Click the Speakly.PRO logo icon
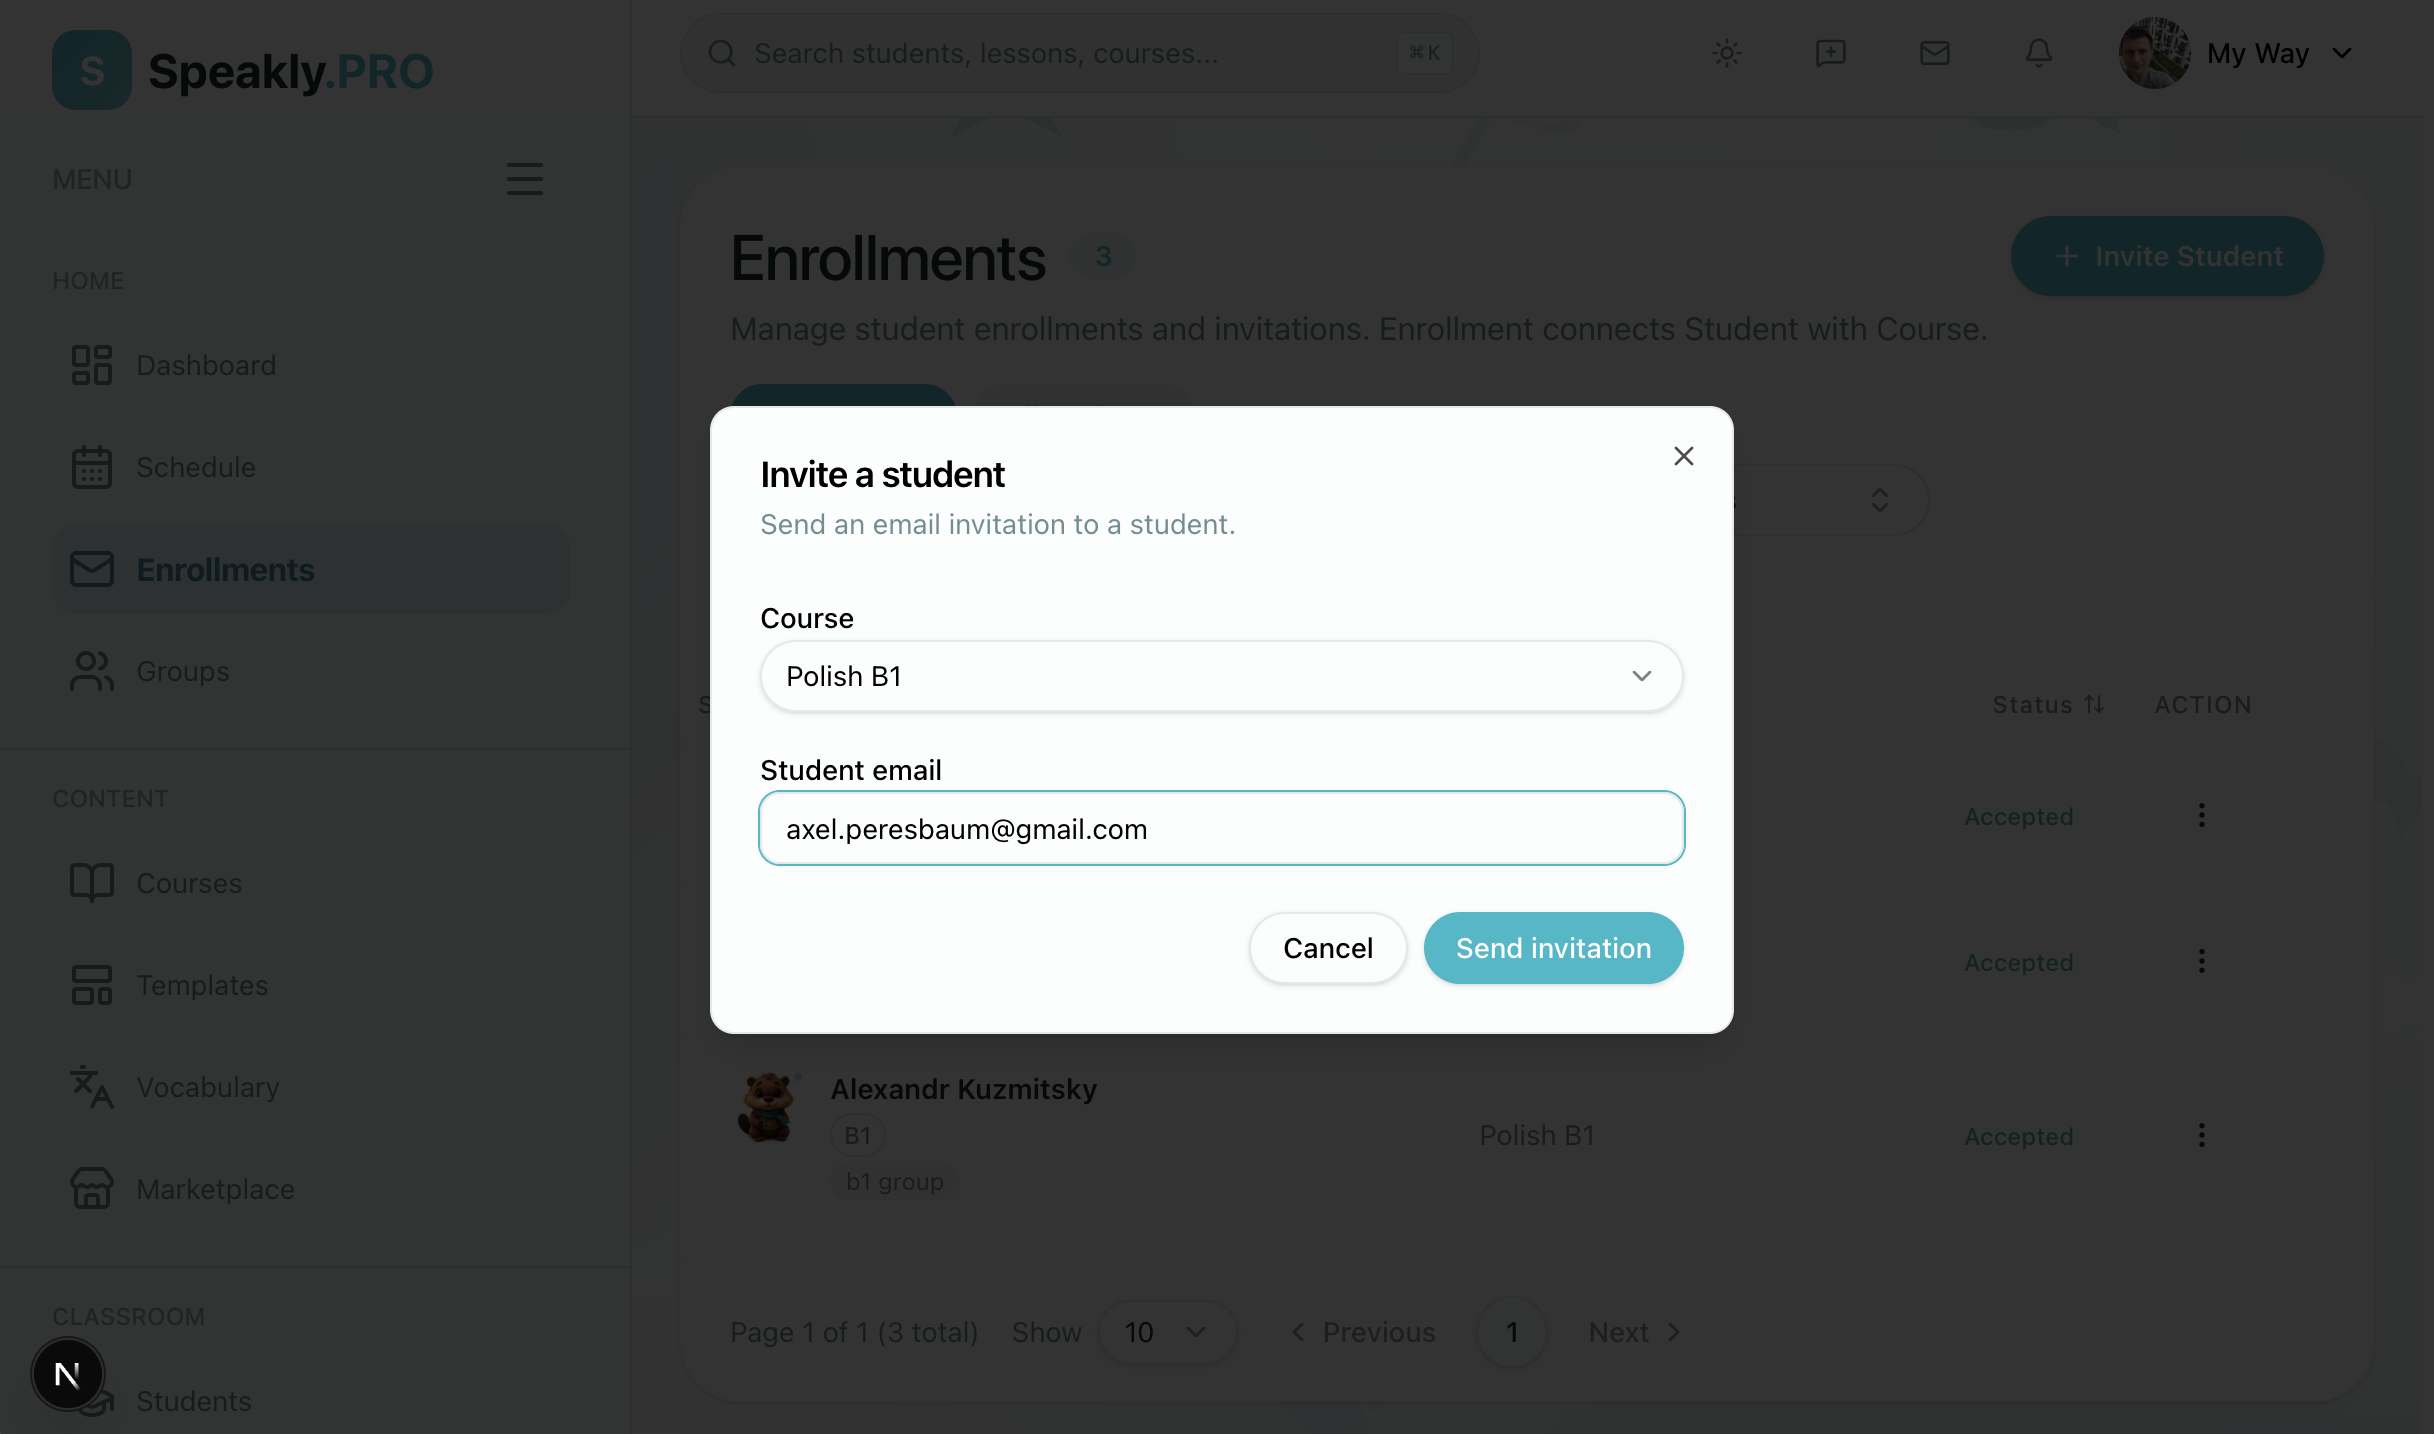 coord(92,70)
